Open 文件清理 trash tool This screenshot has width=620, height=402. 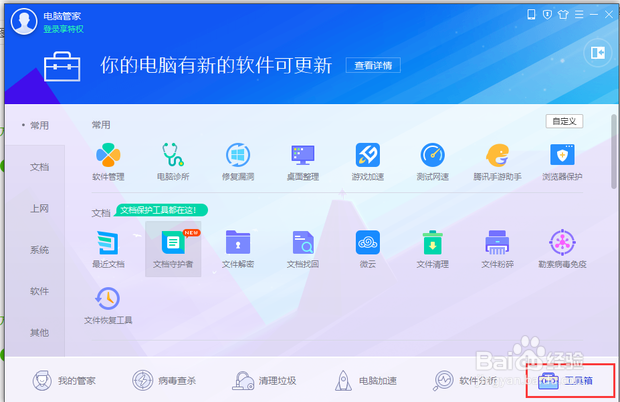pyautogui.click(x=432, y=249)
